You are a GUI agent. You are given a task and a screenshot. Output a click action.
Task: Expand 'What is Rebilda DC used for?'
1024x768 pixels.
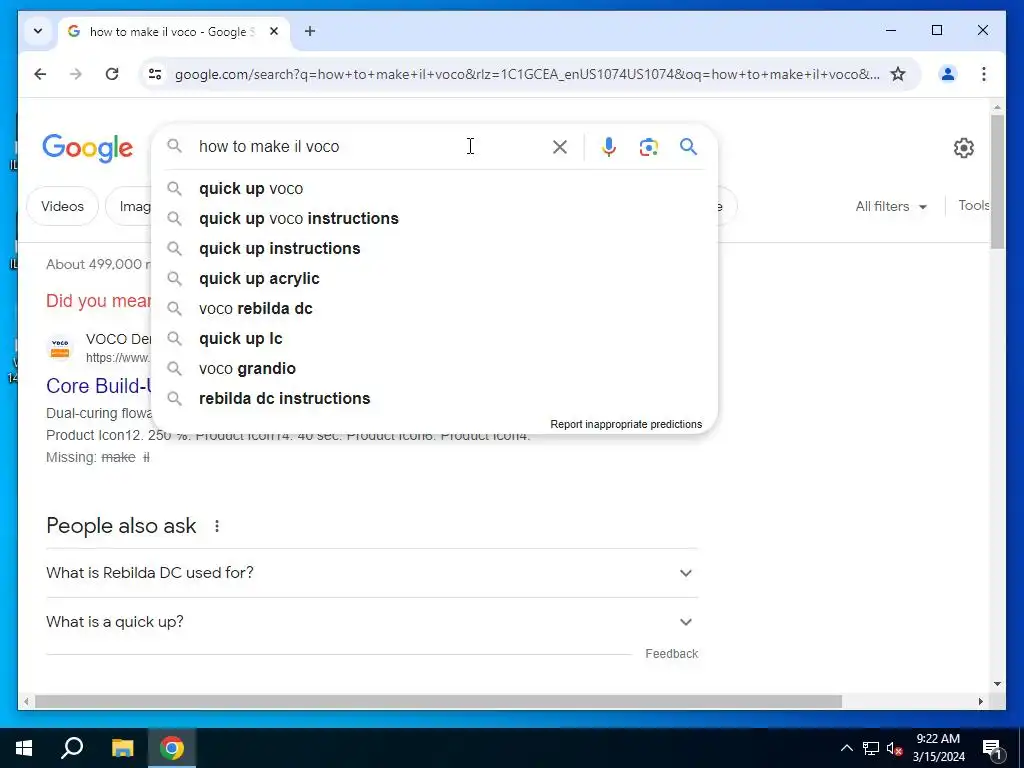click(372, 573)
